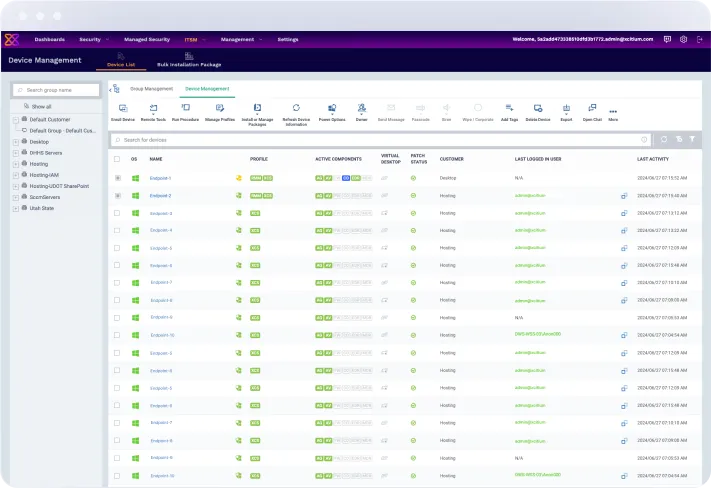Viewport: 711px width, 488px height.
Task: Expand the Hosting-IAM group node
Action: (16, 176)
